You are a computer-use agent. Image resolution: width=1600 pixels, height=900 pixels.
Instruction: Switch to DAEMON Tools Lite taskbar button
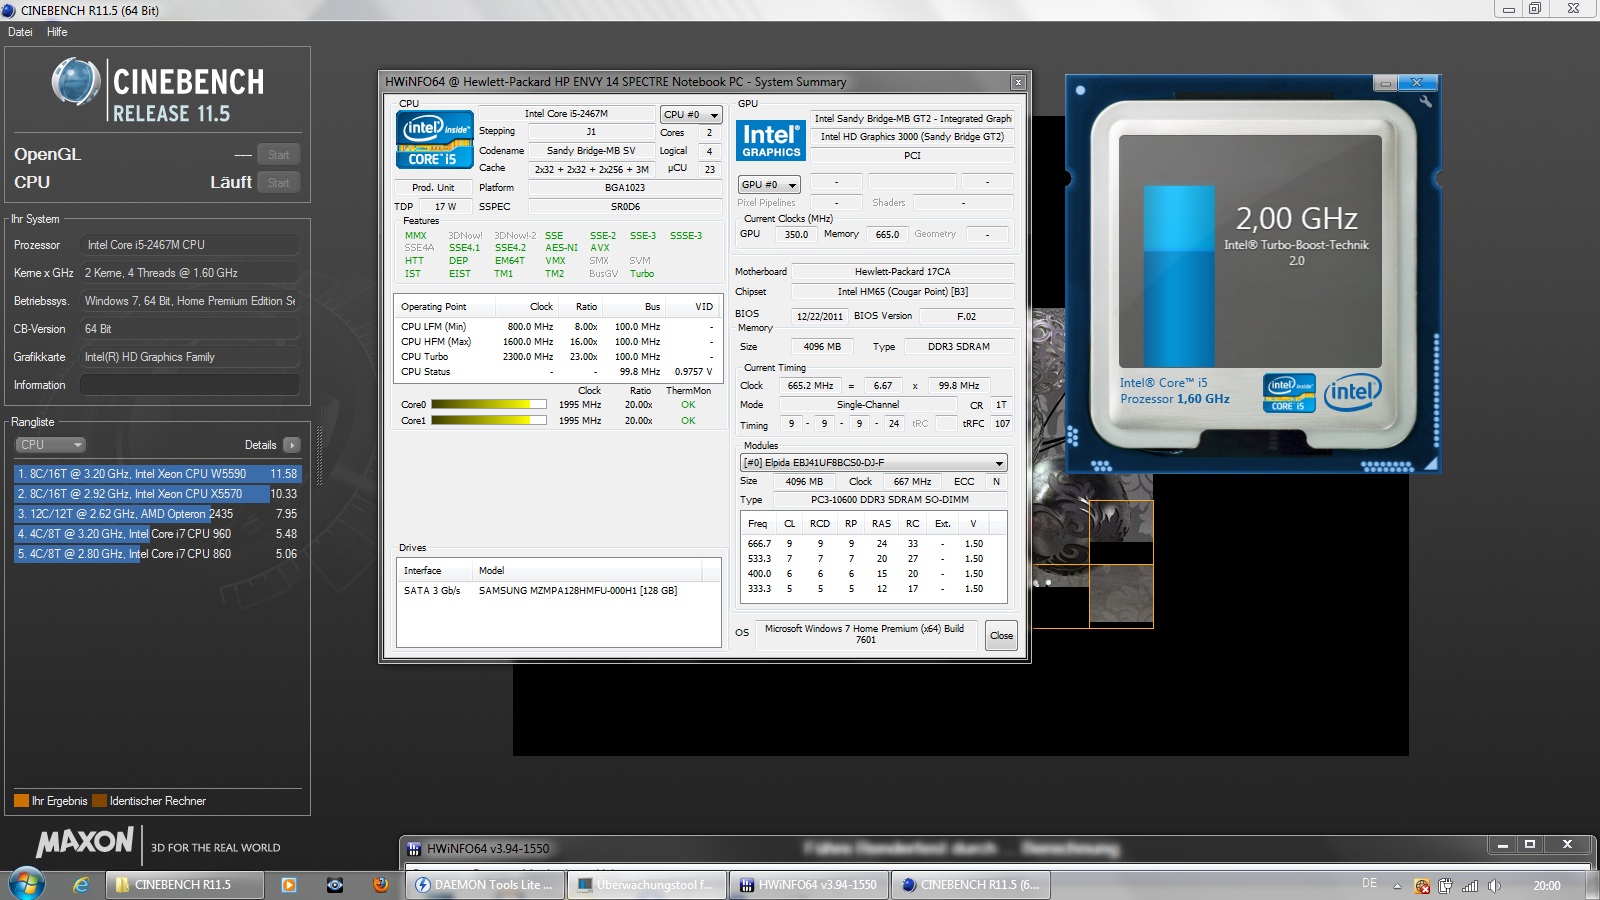pyautogui.click(x=486, y=885)
